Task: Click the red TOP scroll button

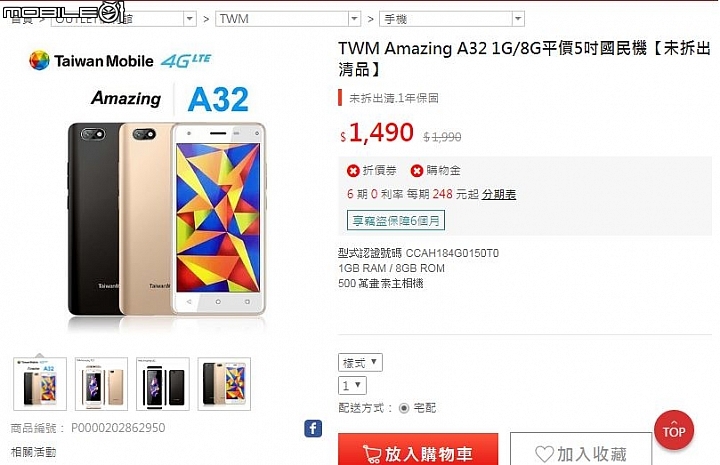Action: click(x=674, y=430)
